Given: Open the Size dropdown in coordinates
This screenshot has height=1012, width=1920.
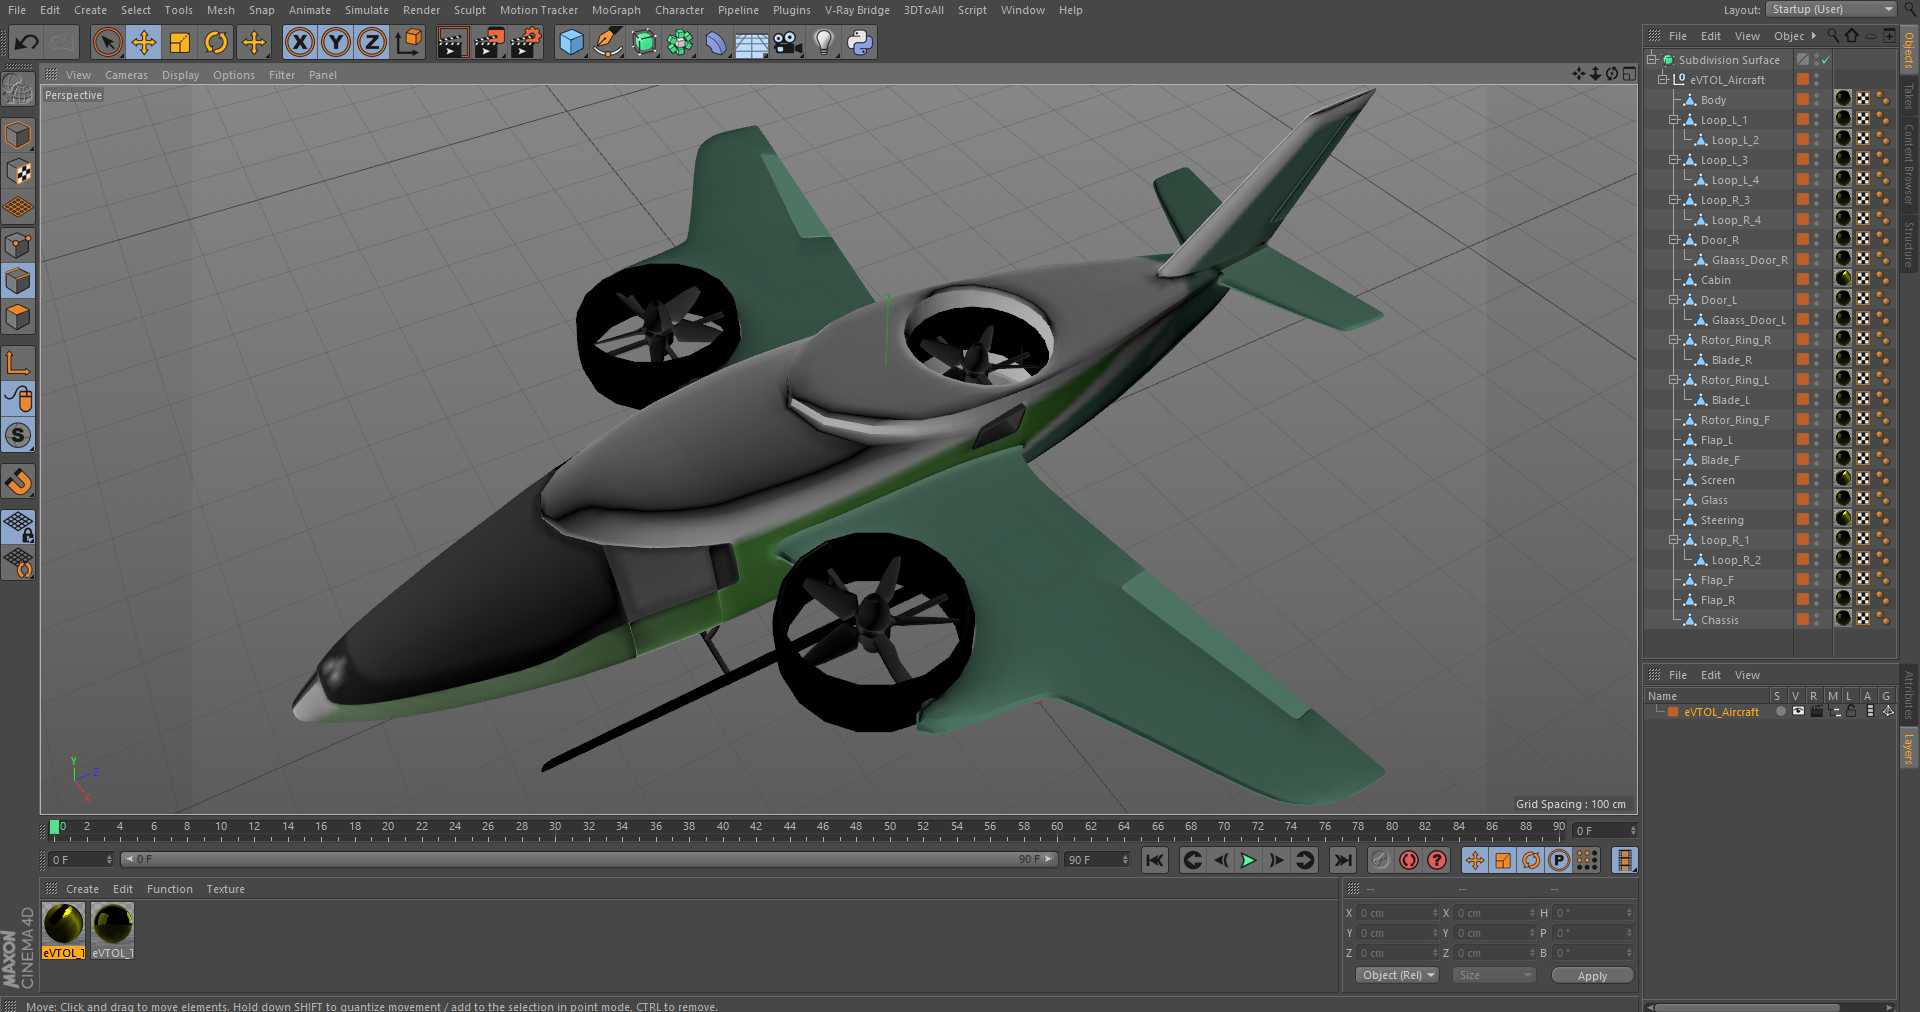Looking at the screenshot, I should 1493,975.
